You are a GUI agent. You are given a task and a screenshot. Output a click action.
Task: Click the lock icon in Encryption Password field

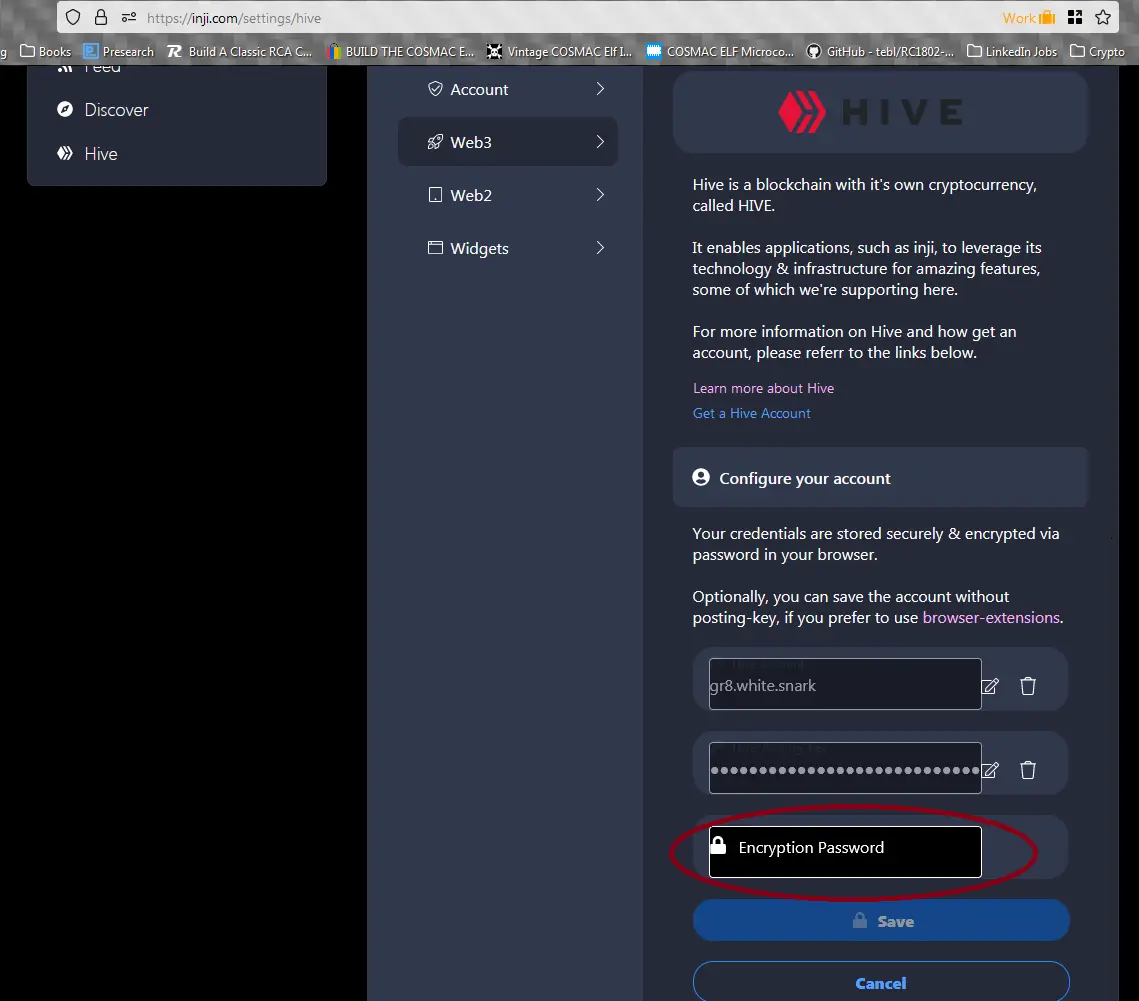[x=718, y=845]
